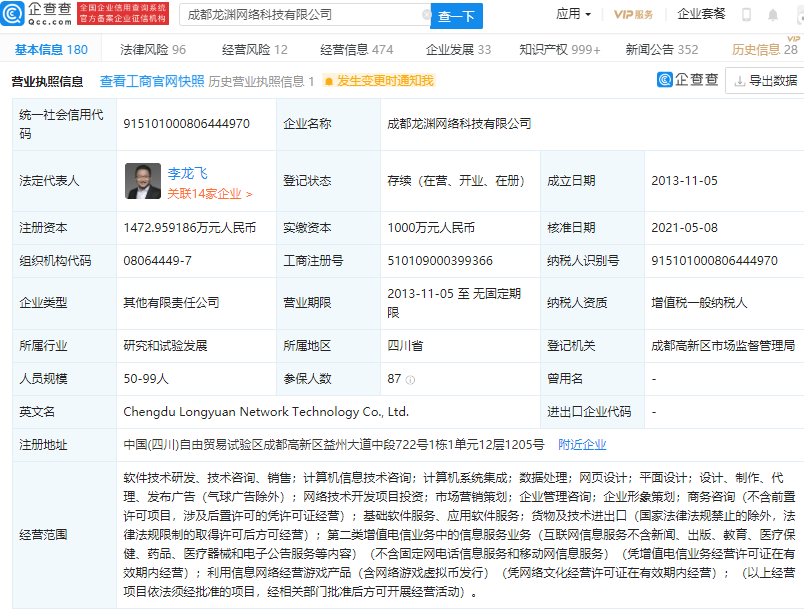Switch to the 知识产权 tab
This screenshot has height=609, width=804.
(559, 49)
